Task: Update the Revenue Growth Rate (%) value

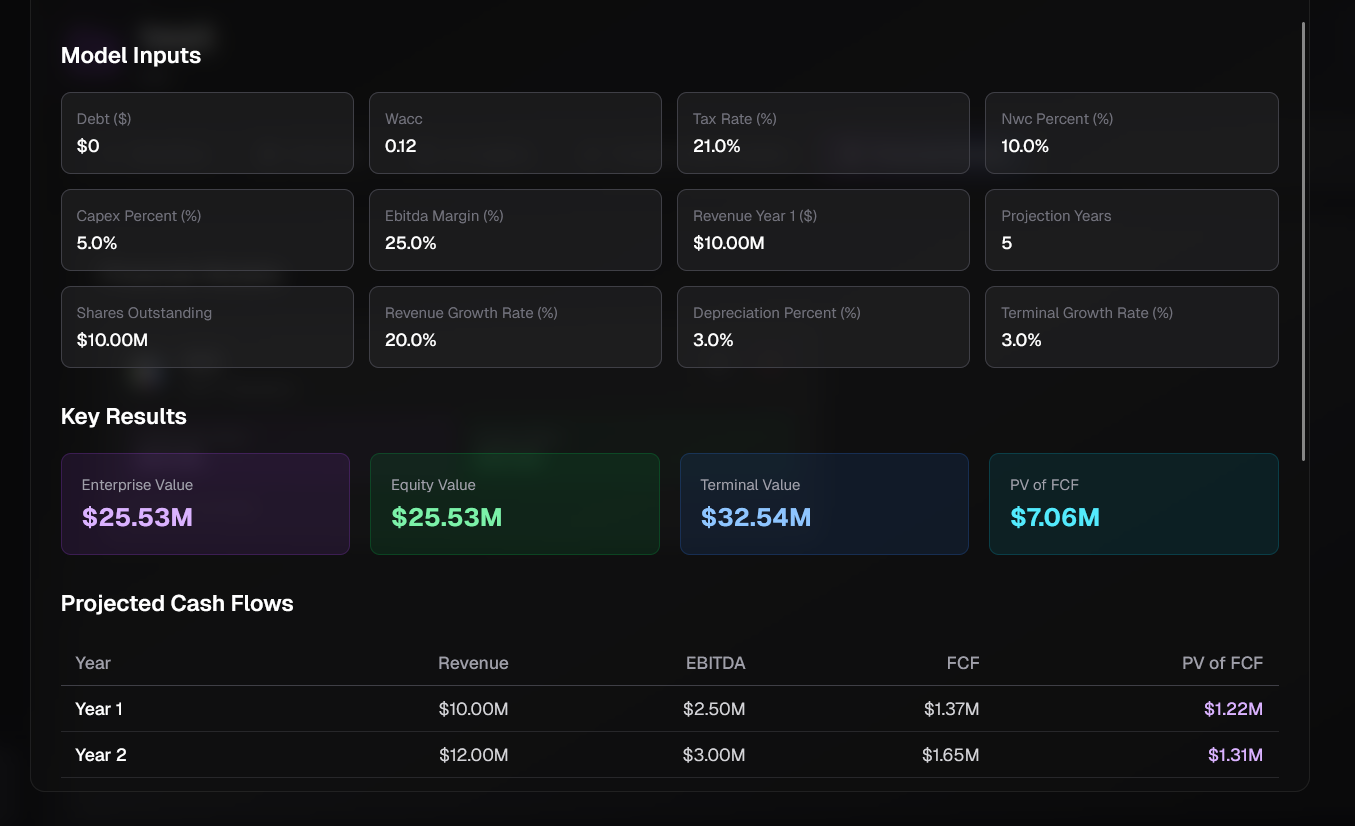Action: tap(515, 327)
